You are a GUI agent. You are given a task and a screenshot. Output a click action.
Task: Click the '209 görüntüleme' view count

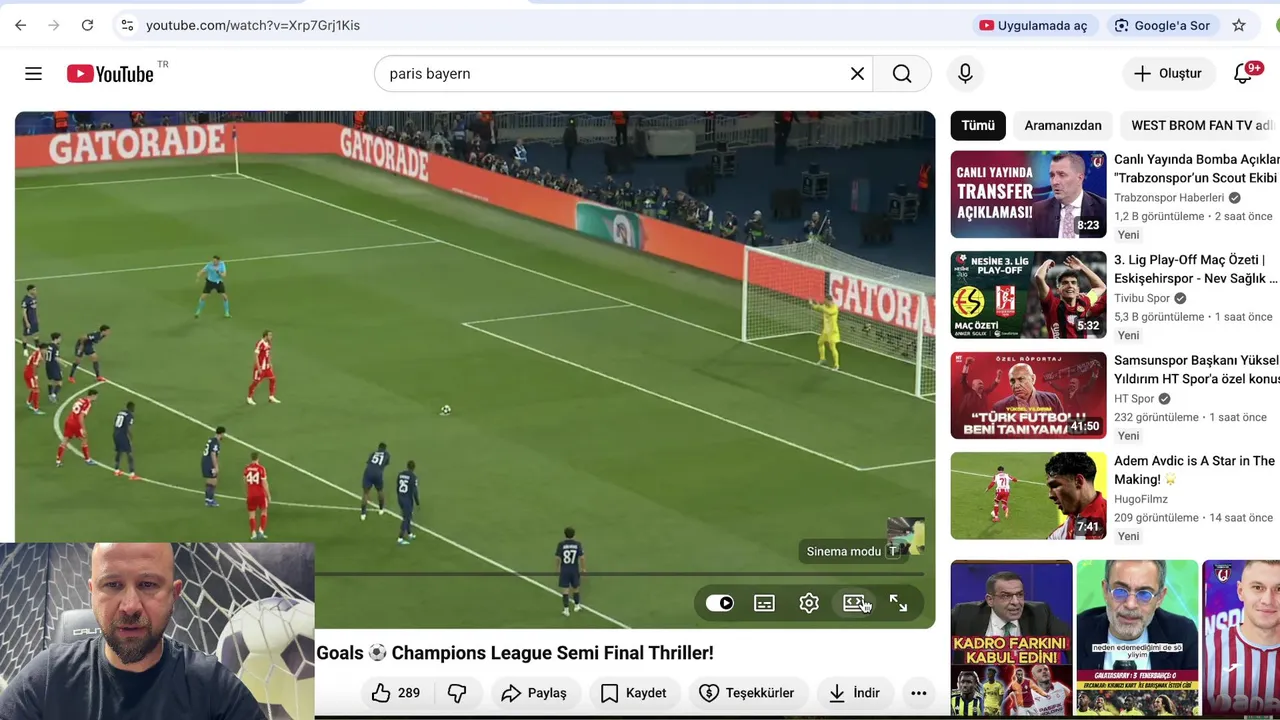pyautogui.click(x=1157, y=518)
